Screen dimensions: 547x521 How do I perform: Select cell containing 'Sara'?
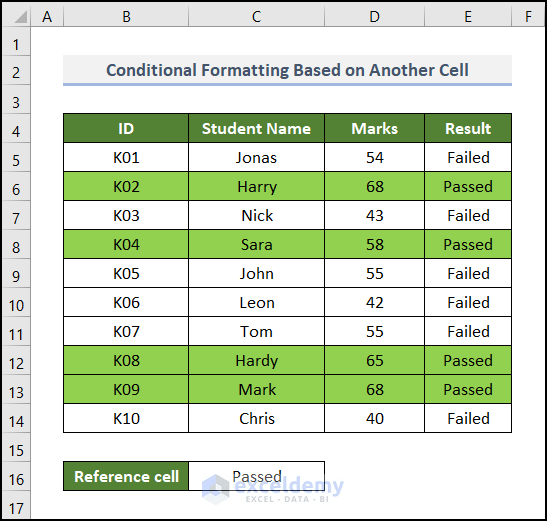[256, 244]
